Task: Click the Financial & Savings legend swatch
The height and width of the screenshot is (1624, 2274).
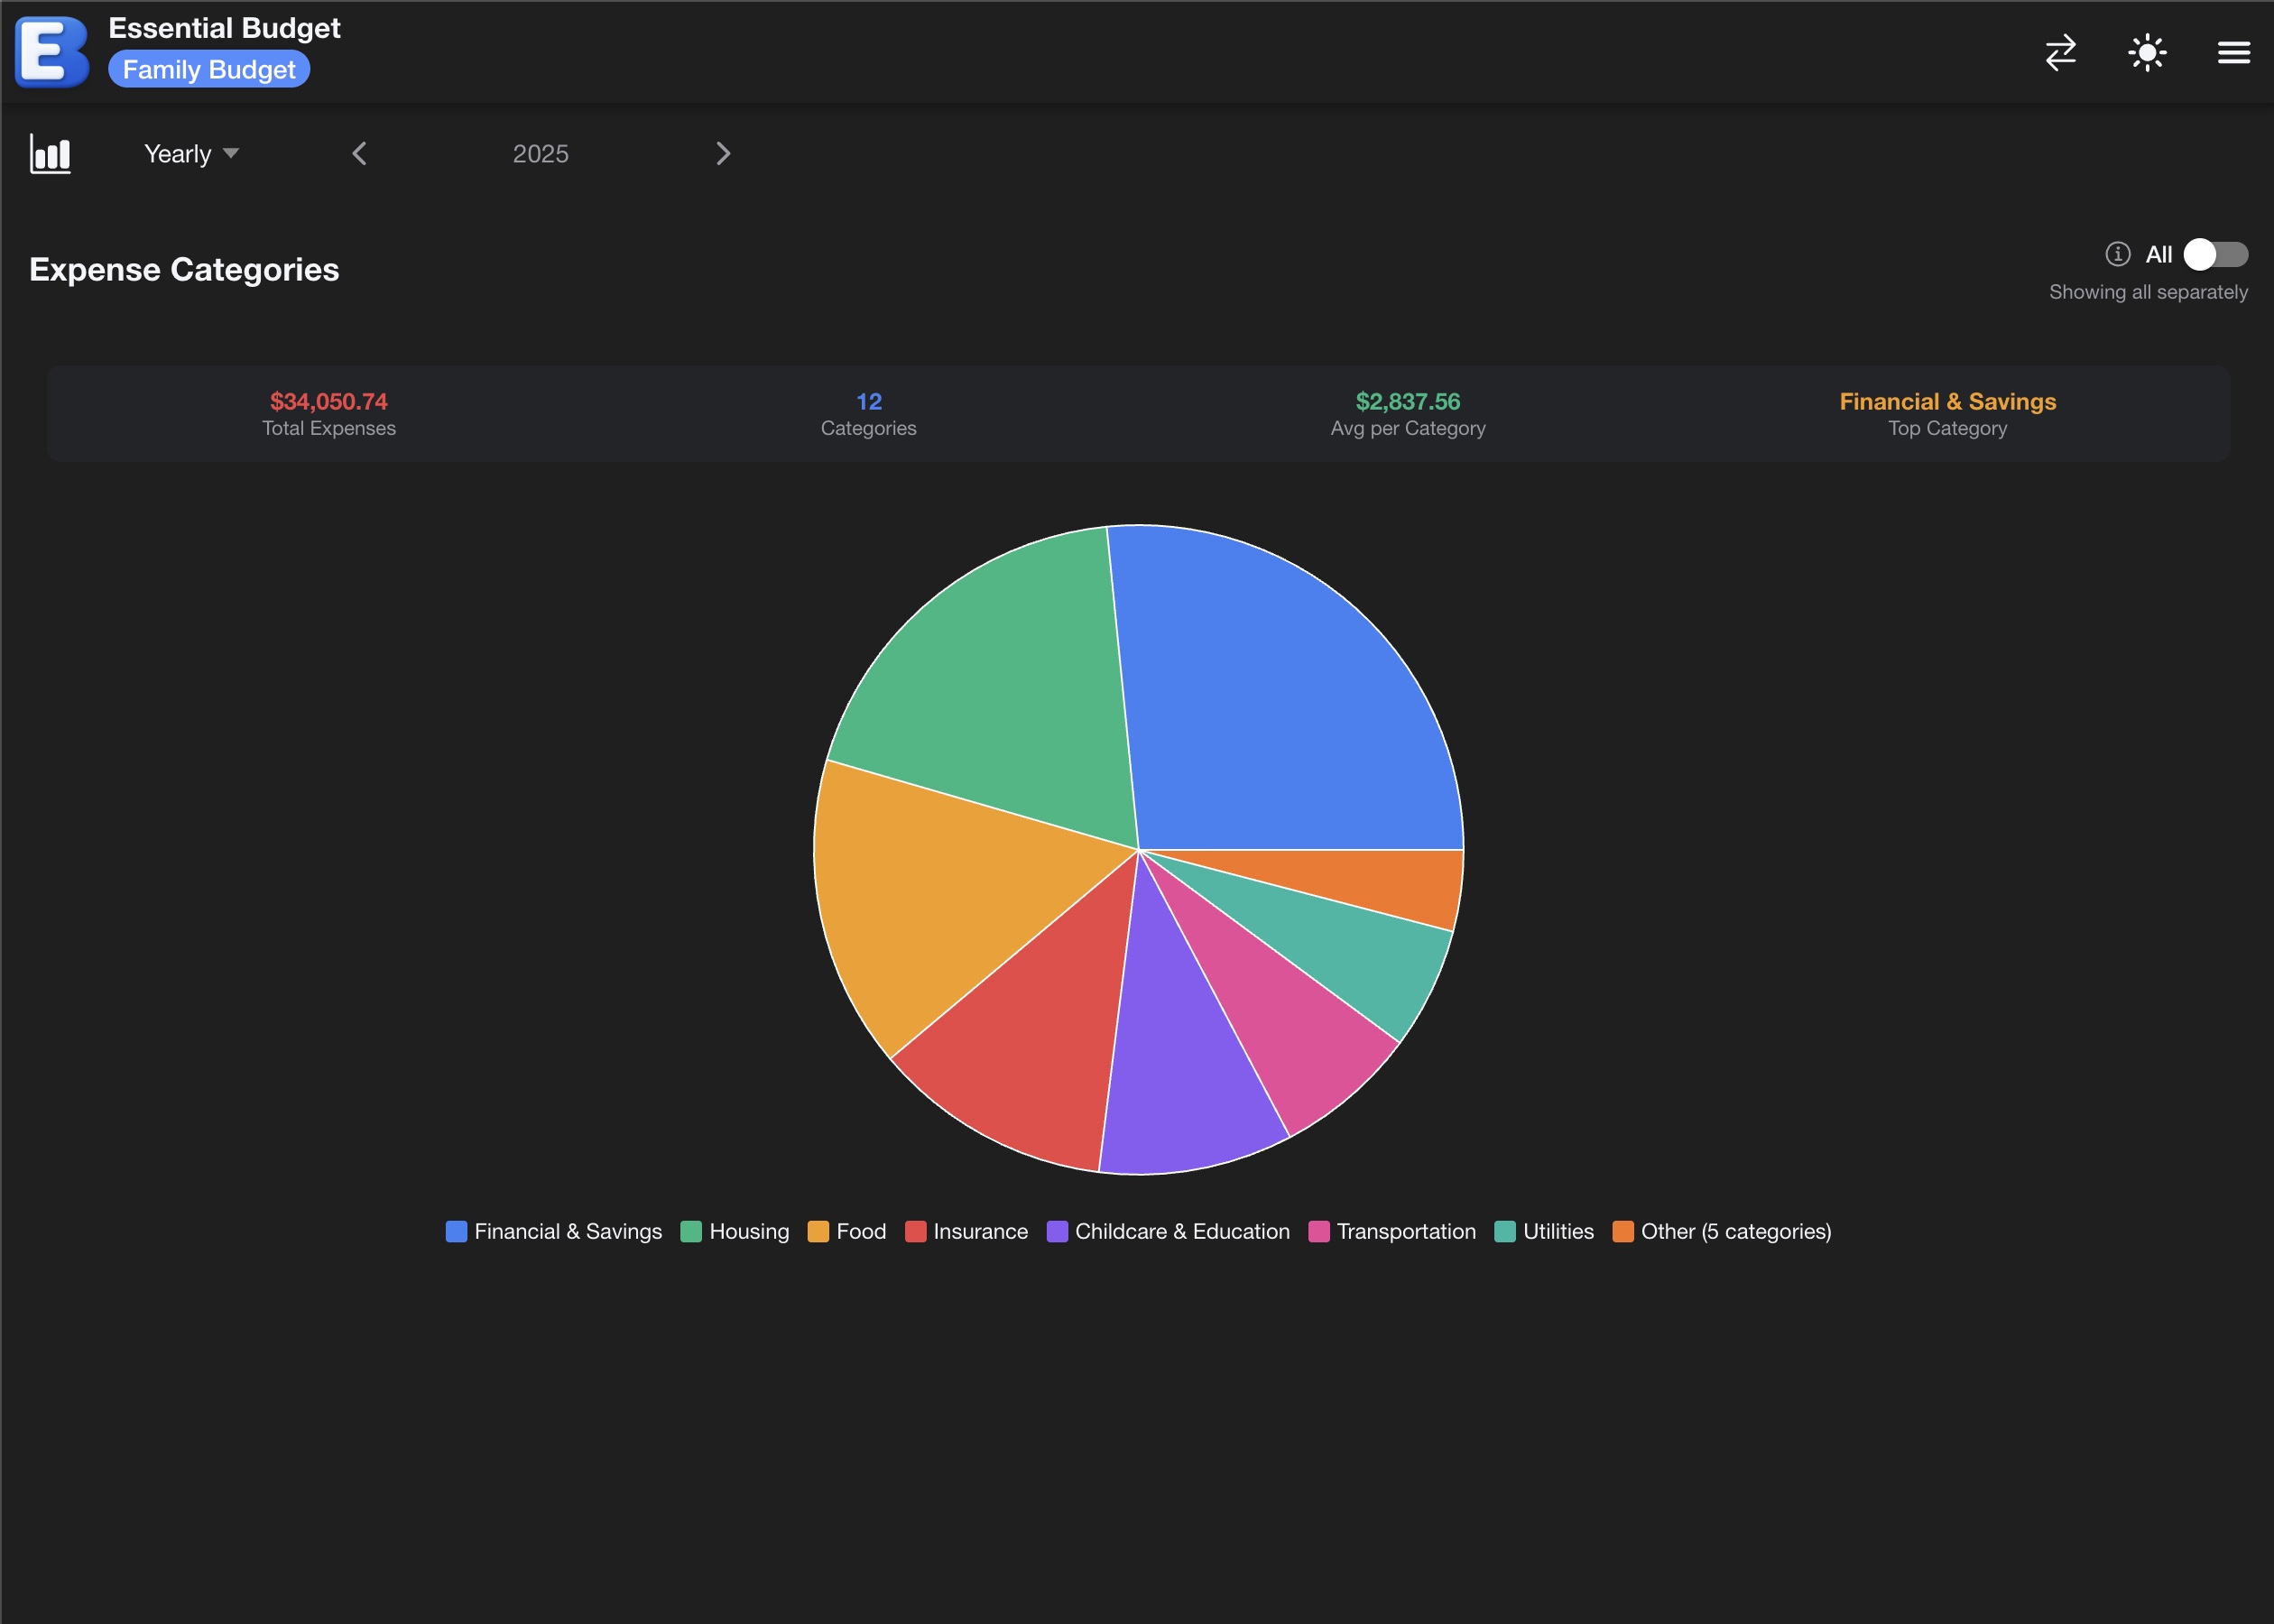Action: point(456,1231)
